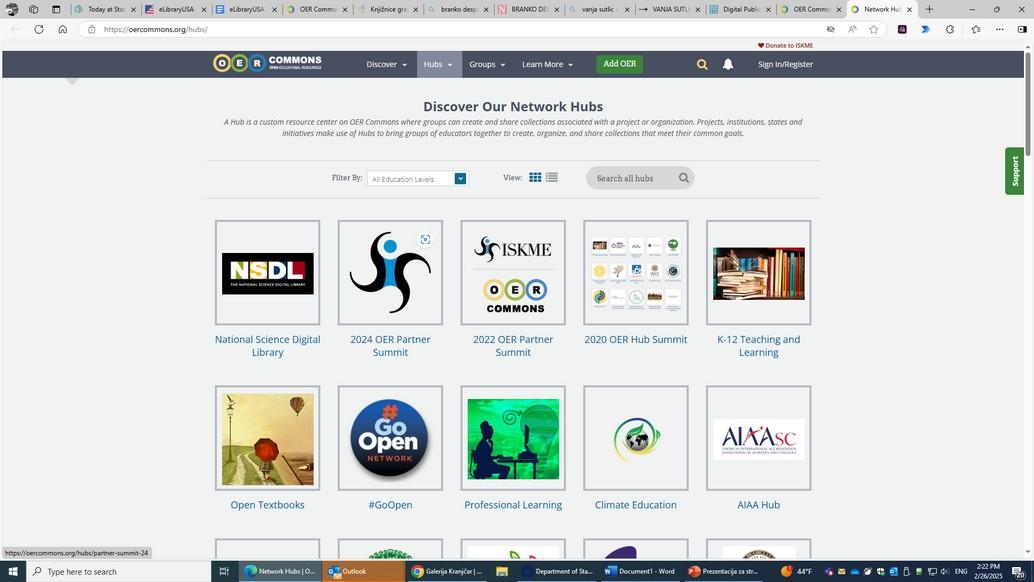Add this page to favorites star
1034x582 pixels.
(873, 29)
